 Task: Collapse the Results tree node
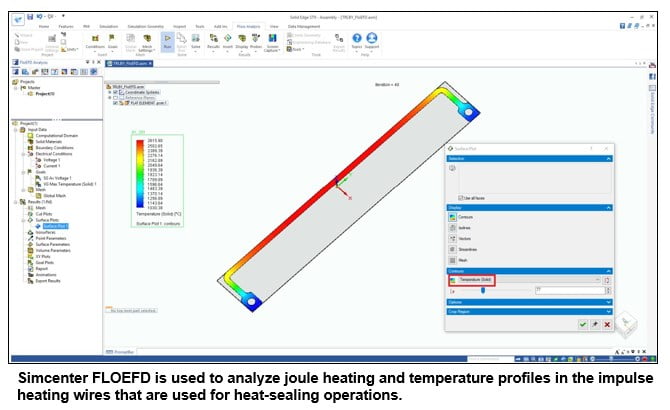click(16, 202)
